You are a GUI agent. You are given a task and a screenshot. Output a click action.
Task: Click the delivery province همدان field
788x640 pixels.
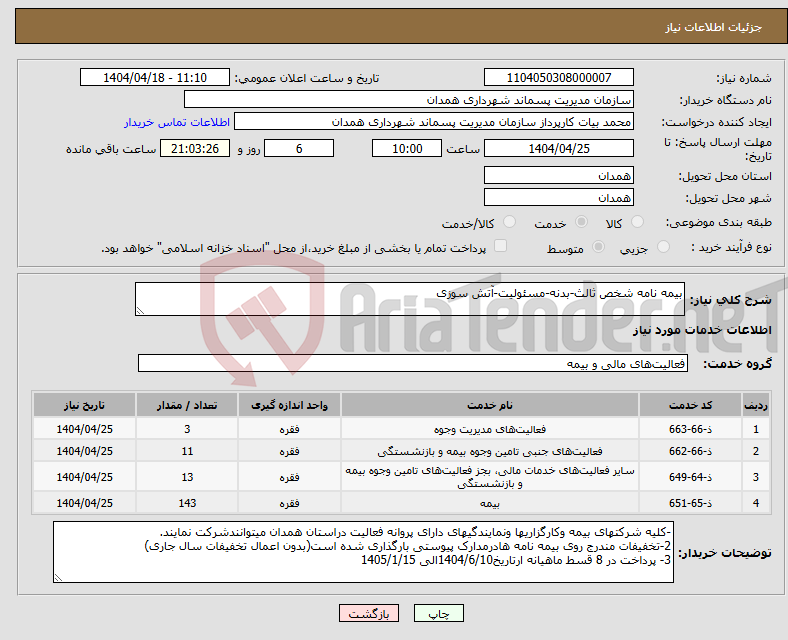pos(559,175)
